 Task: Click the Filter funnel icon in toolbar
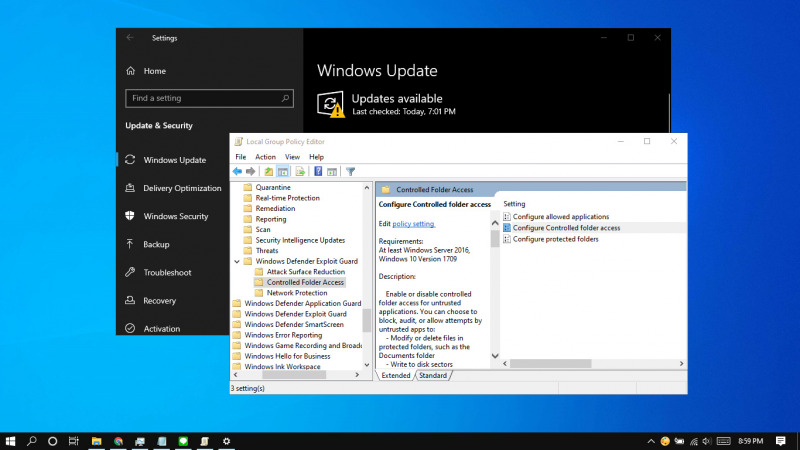click(x=351, y=171)
